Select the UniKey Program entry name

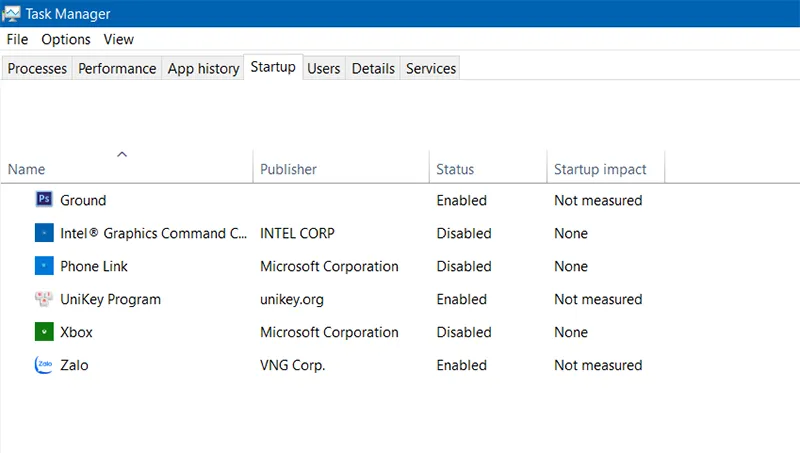click(110, 299)
